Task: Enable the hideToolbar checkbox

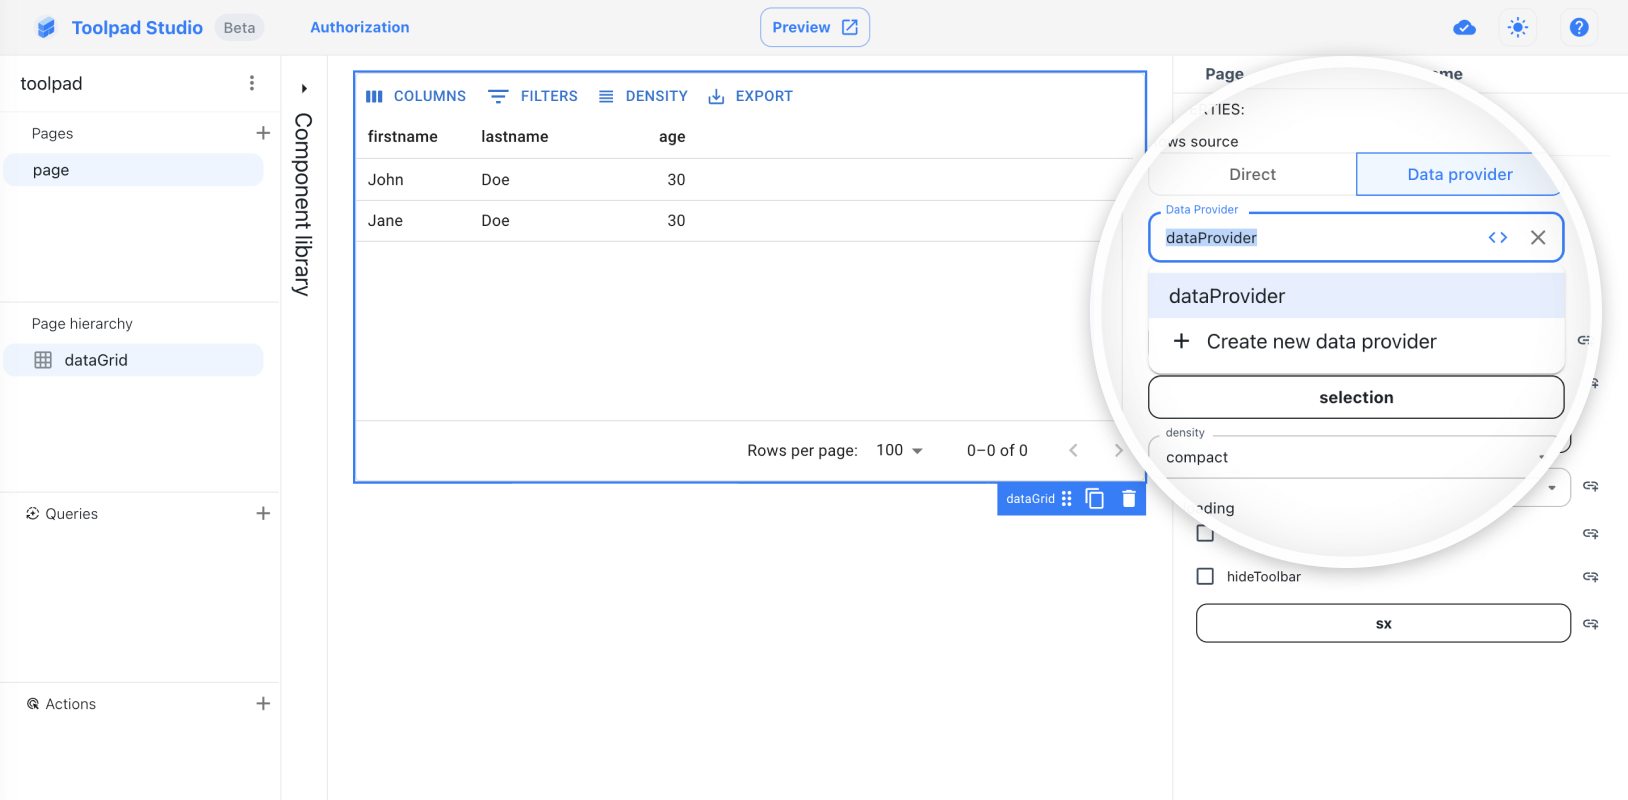Action: tap(1205, 577)
